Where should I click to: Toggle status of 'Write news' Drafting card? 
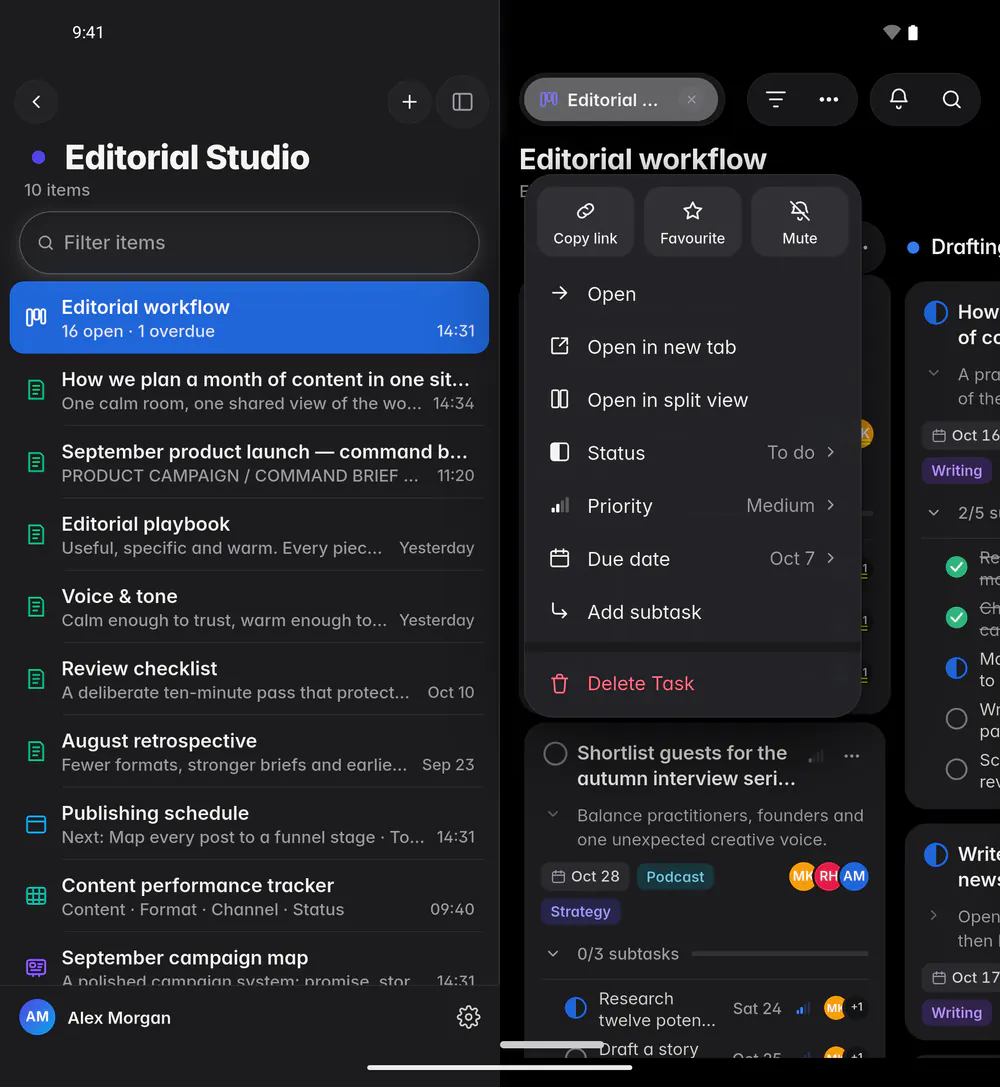(936, 855)
